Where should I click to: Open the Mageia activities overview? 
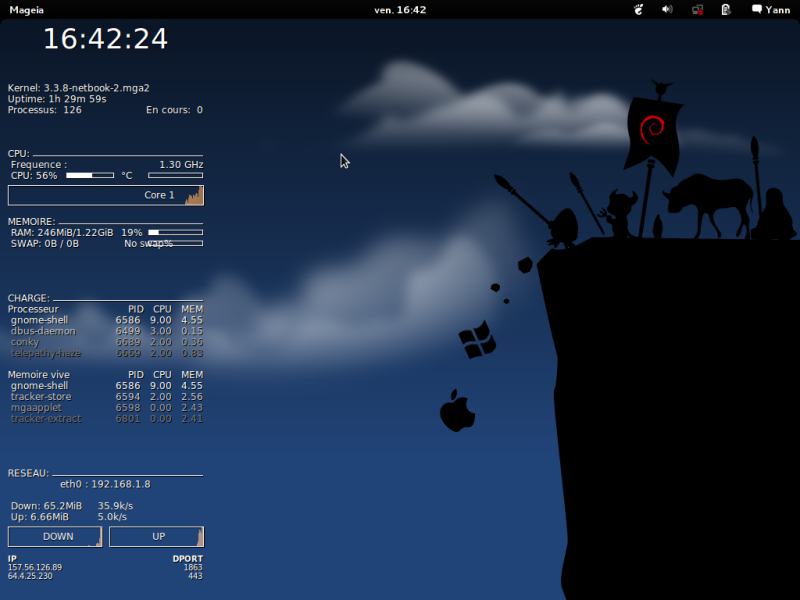pyautogui.click(x=27, y=10)
